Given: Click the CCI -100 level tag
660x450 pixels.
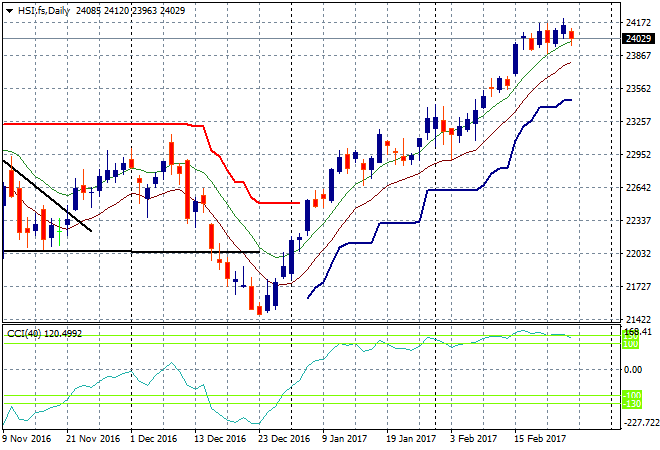Looking at the screenshot, I should pos(632,395).
